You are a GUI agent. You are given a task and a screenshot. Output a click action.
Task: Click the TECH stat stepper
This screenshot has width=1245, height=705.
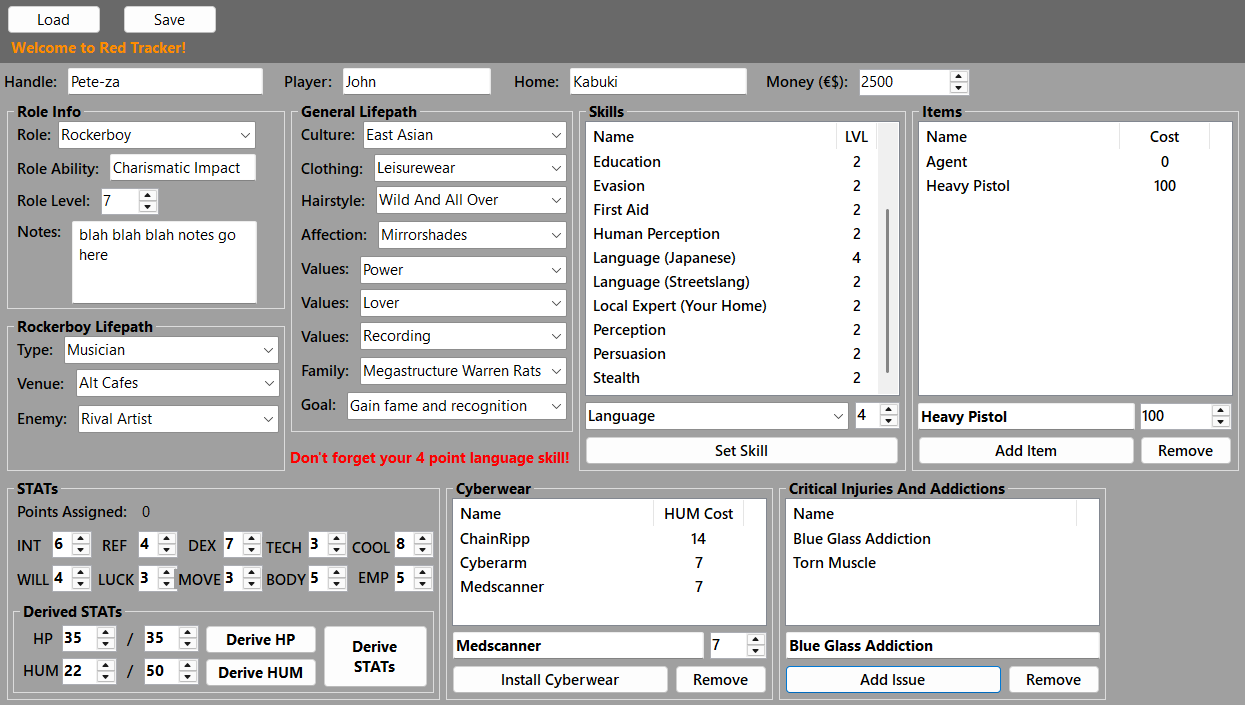point(328,545)
